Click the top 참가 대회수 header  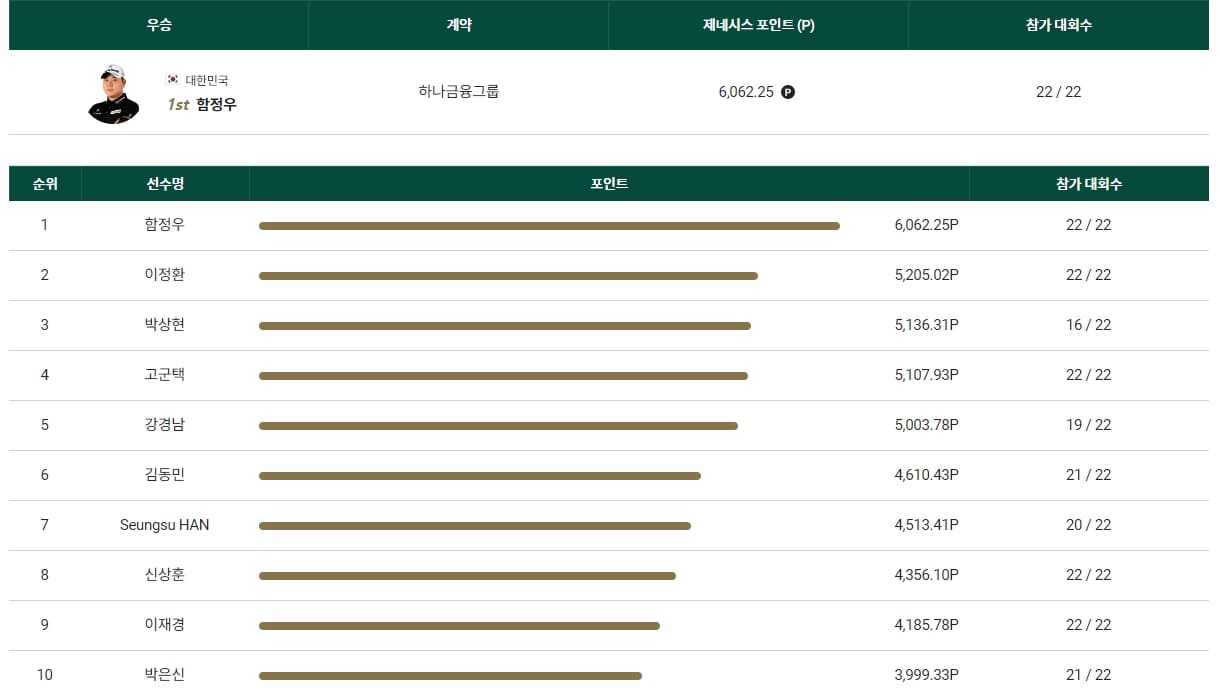(1058, 25)
